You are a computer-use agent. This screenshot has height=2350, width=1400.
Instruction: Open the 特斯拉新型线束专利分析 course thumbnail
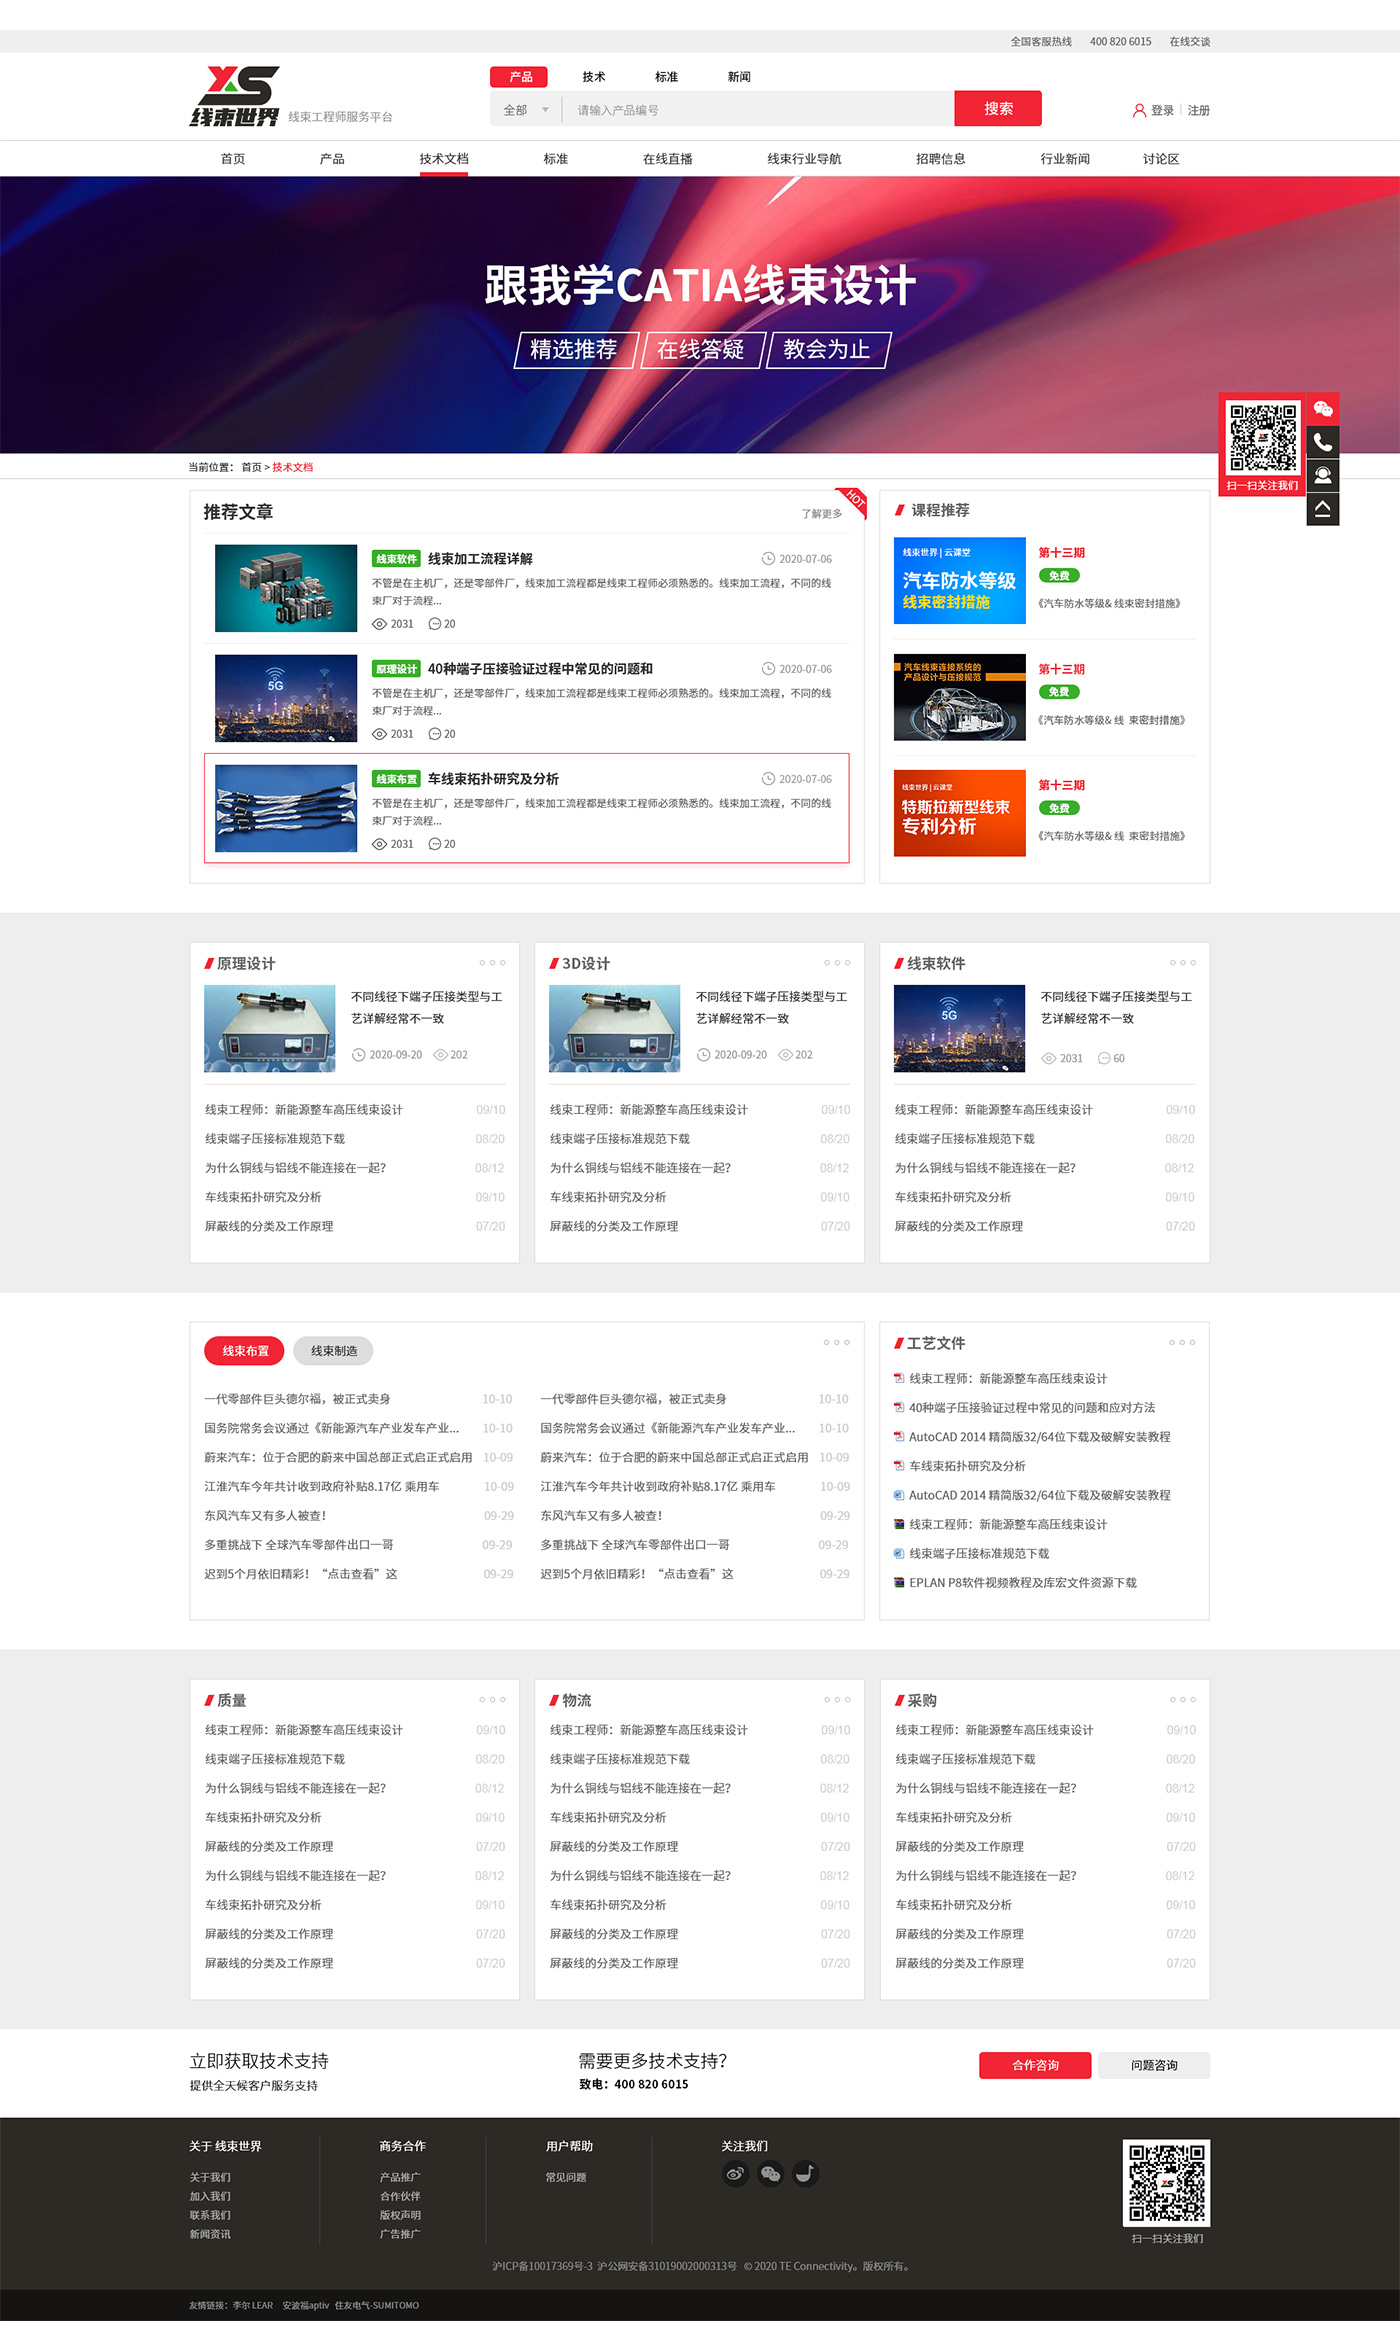[x=959, y=813]
